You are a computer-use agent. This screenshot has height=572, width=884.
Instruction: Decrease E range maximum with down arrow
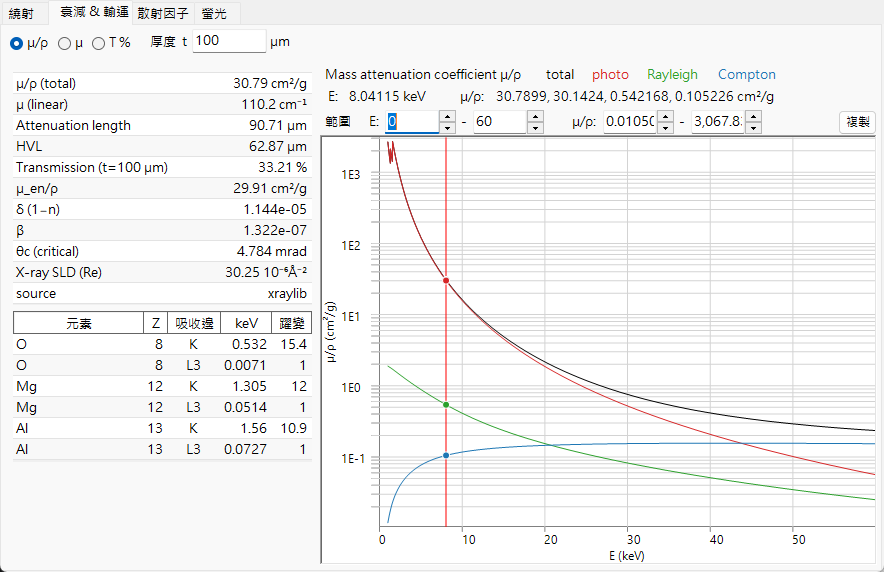(535, 128)
